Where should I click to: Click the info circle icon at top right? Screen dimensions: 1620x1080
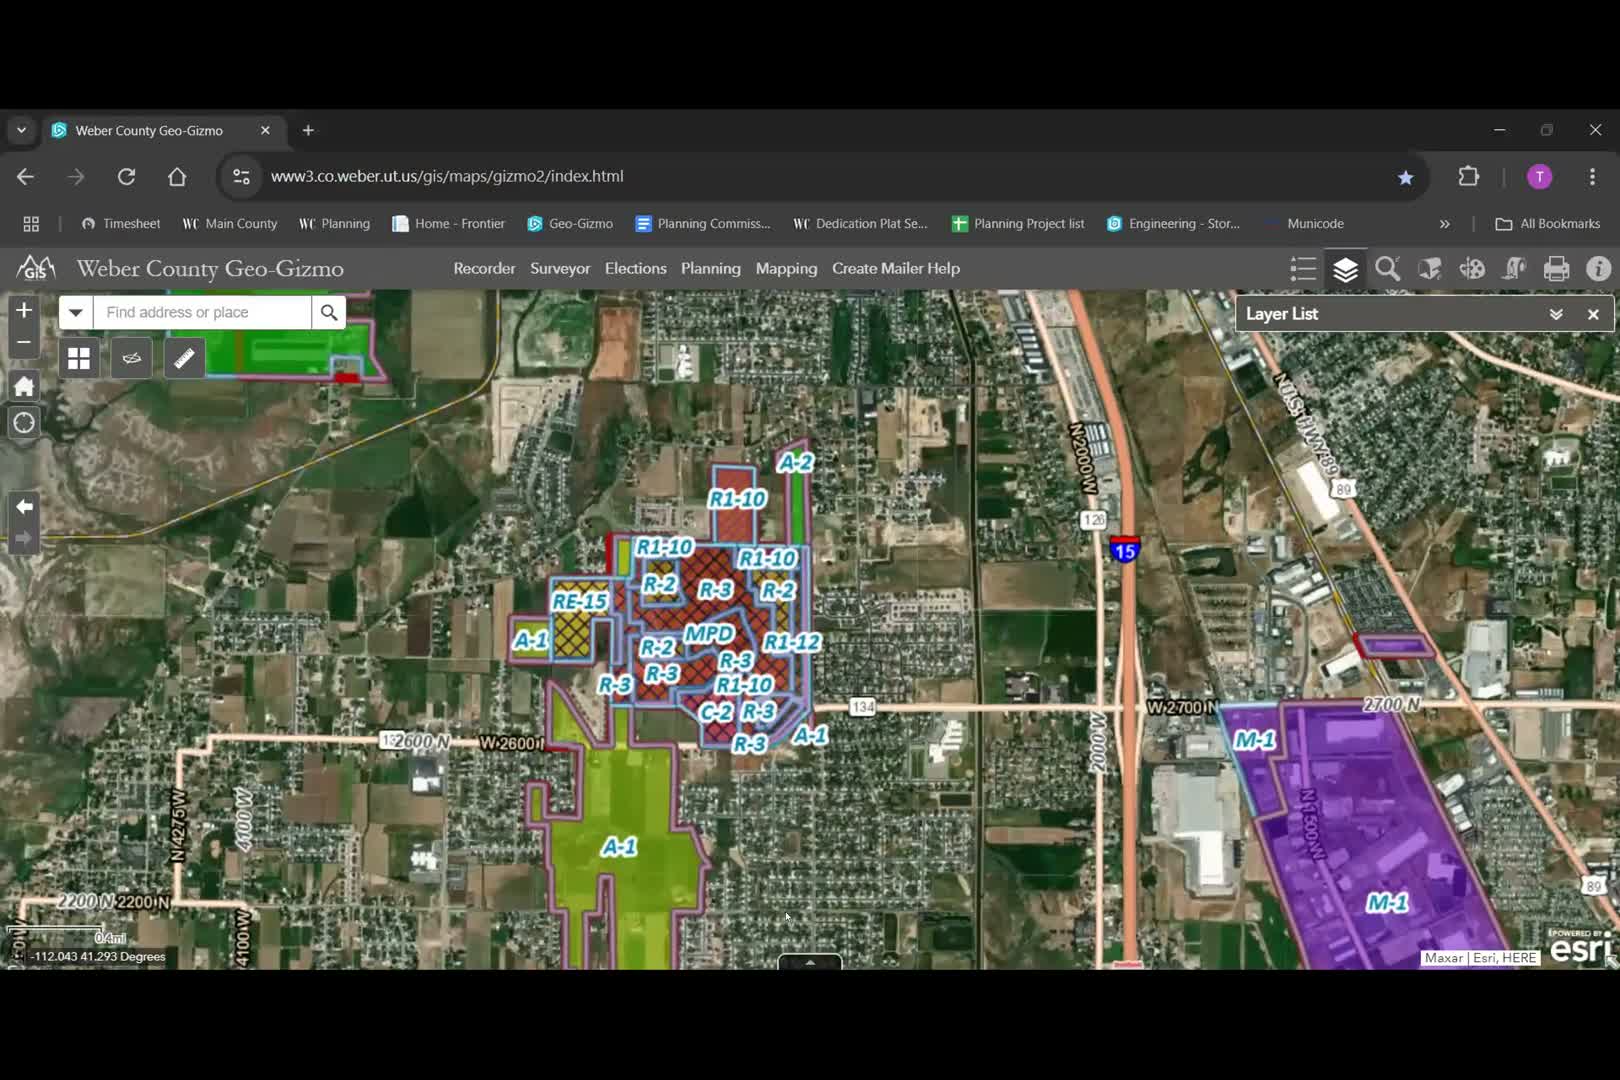point(1598,268)
